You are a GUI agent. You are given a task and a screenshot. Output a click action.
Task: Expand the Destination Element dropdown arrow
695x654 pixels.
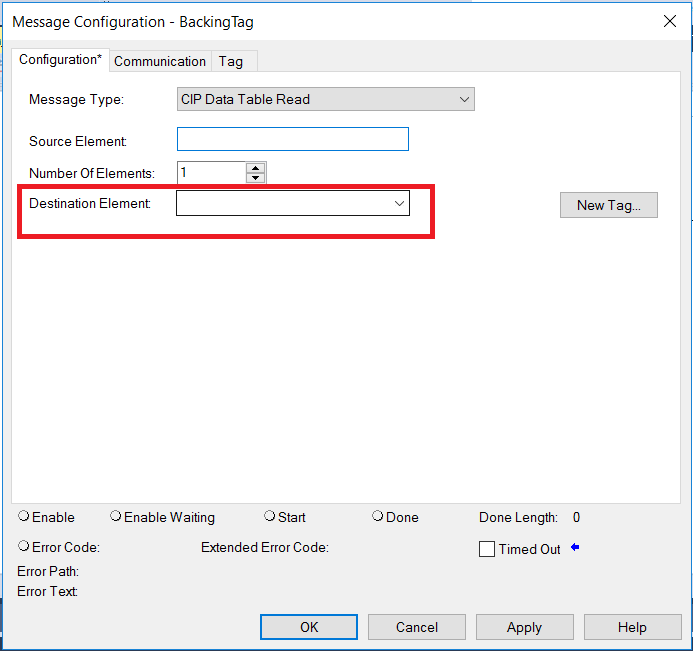point(399,204)
